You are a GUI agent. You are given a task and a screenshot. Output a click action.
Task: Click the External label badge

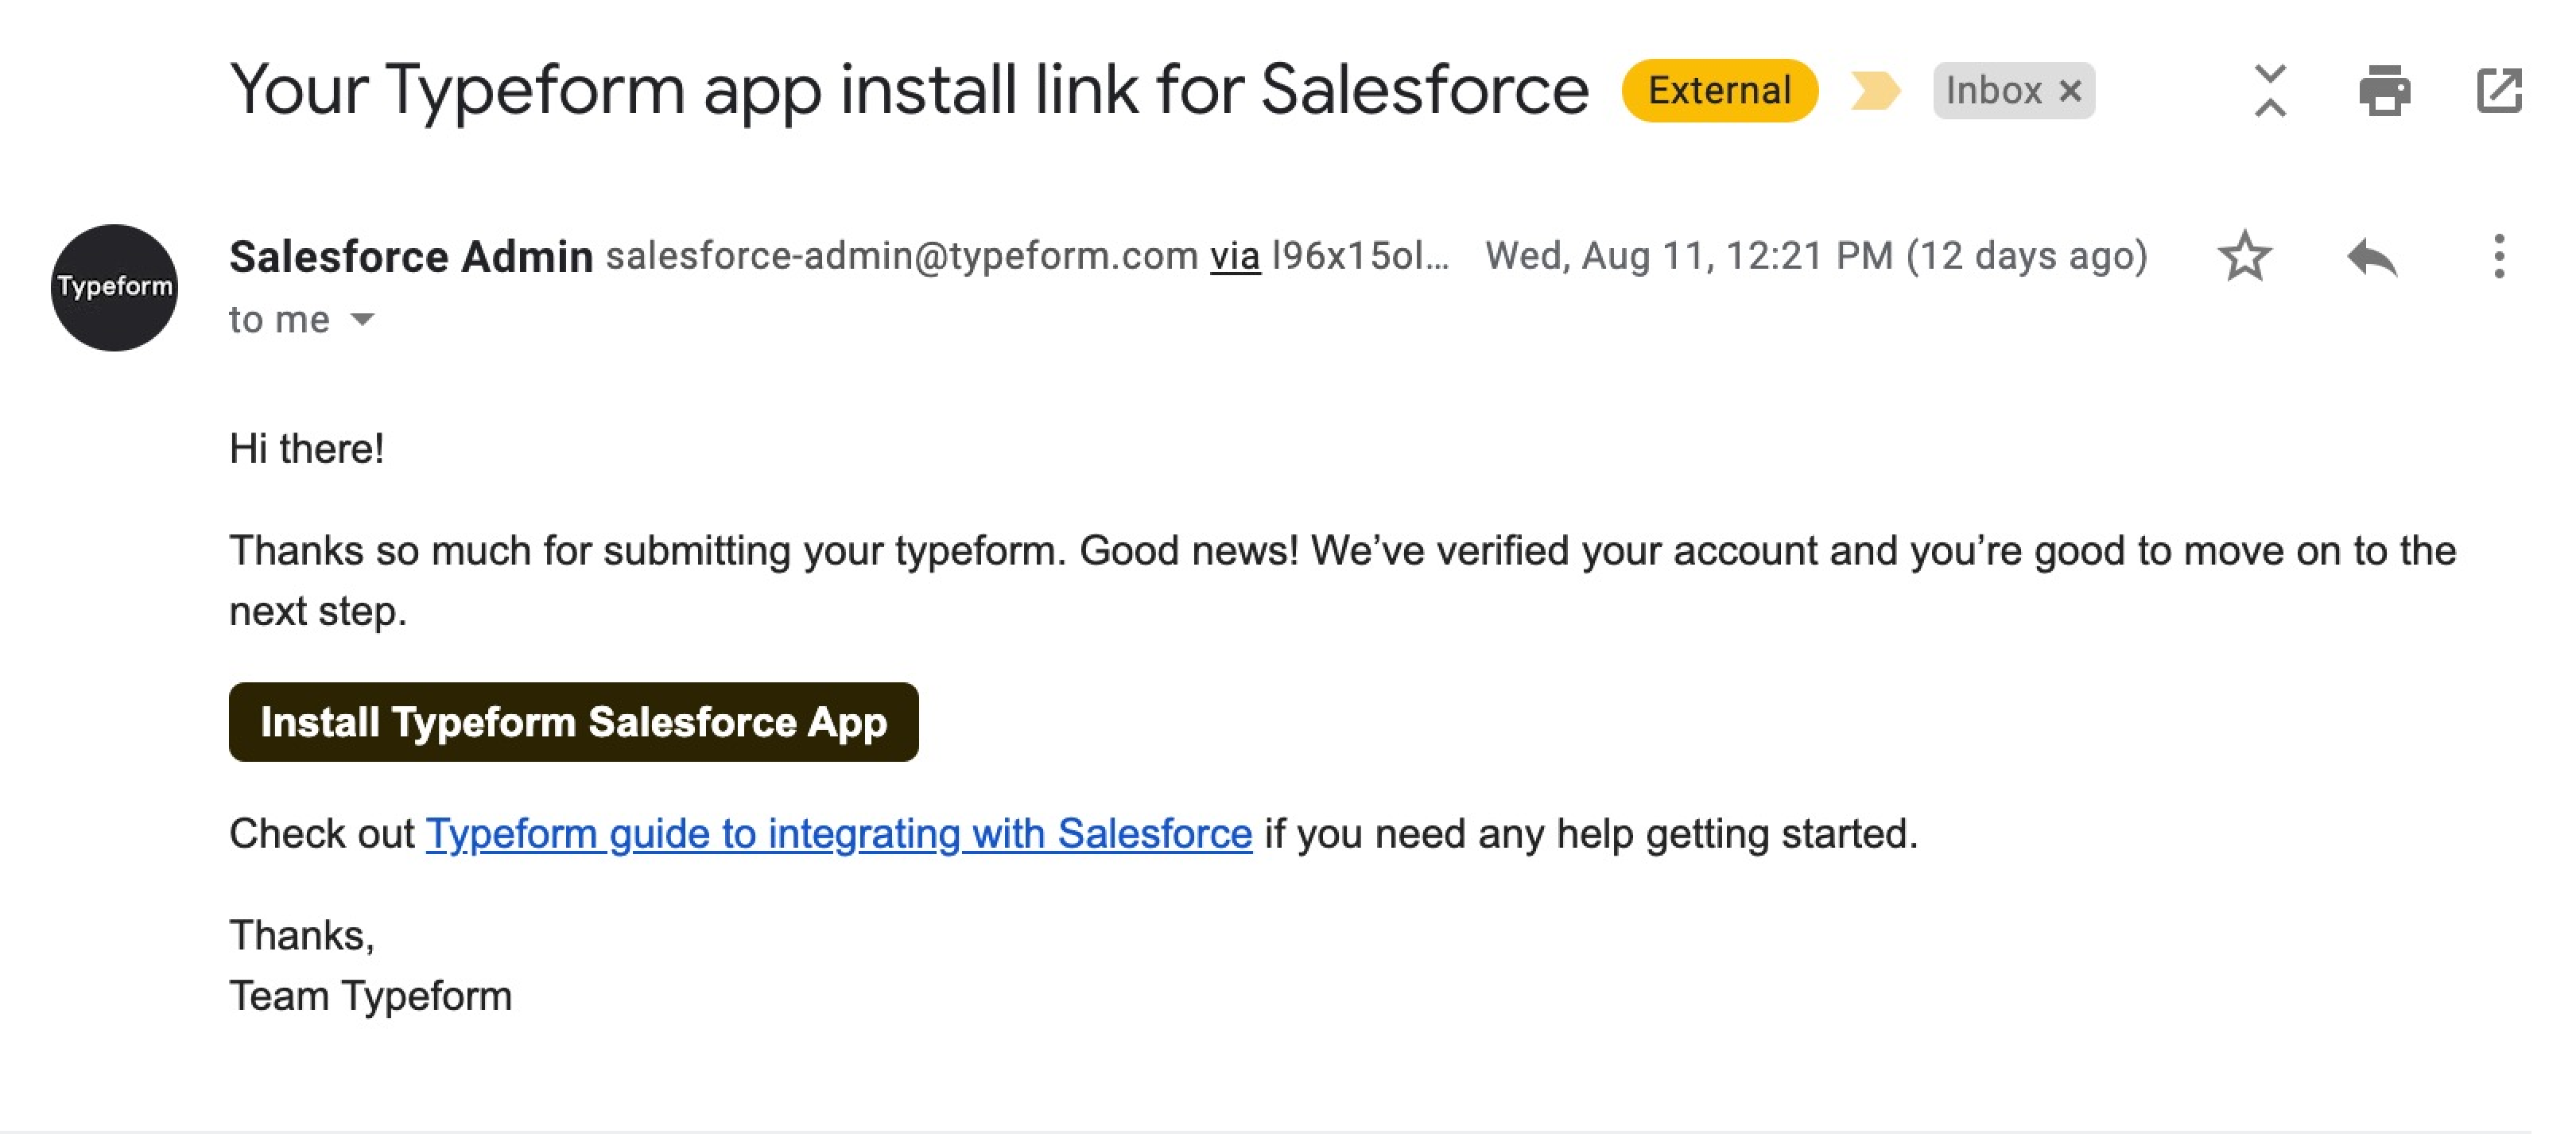[1719, 91]
